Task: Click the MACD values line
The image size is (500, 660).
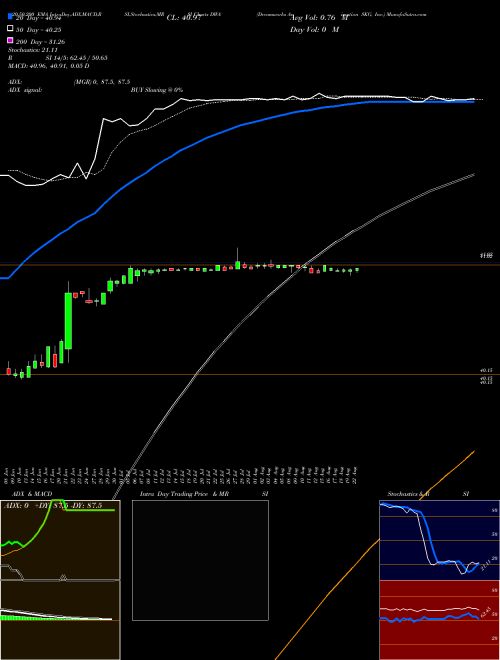Action: [48, 66]
